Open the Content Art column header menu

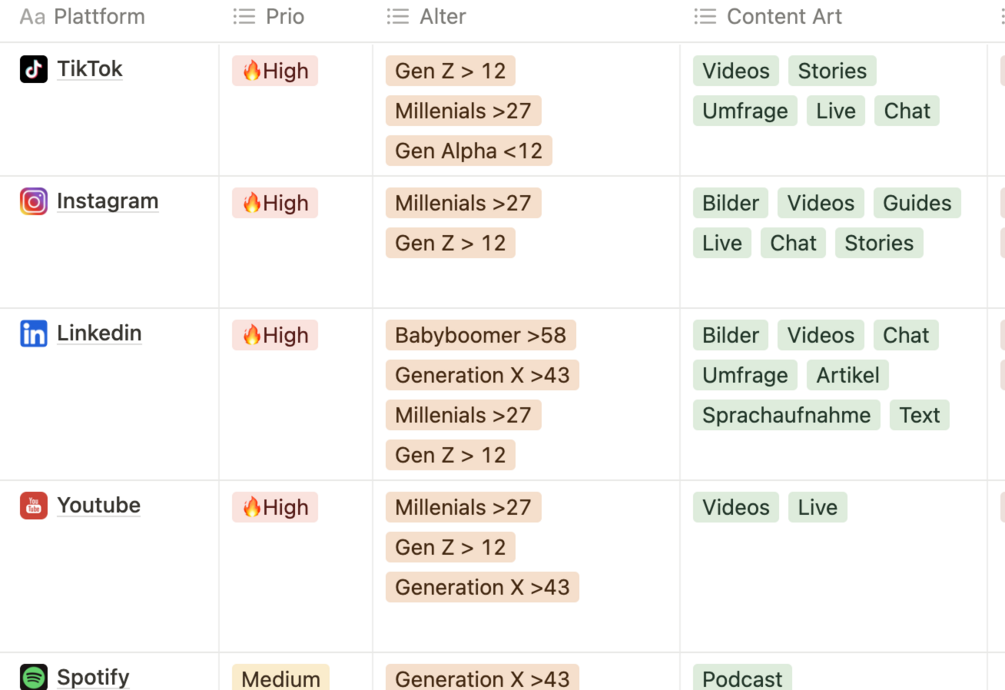click(x=784, y=16)
